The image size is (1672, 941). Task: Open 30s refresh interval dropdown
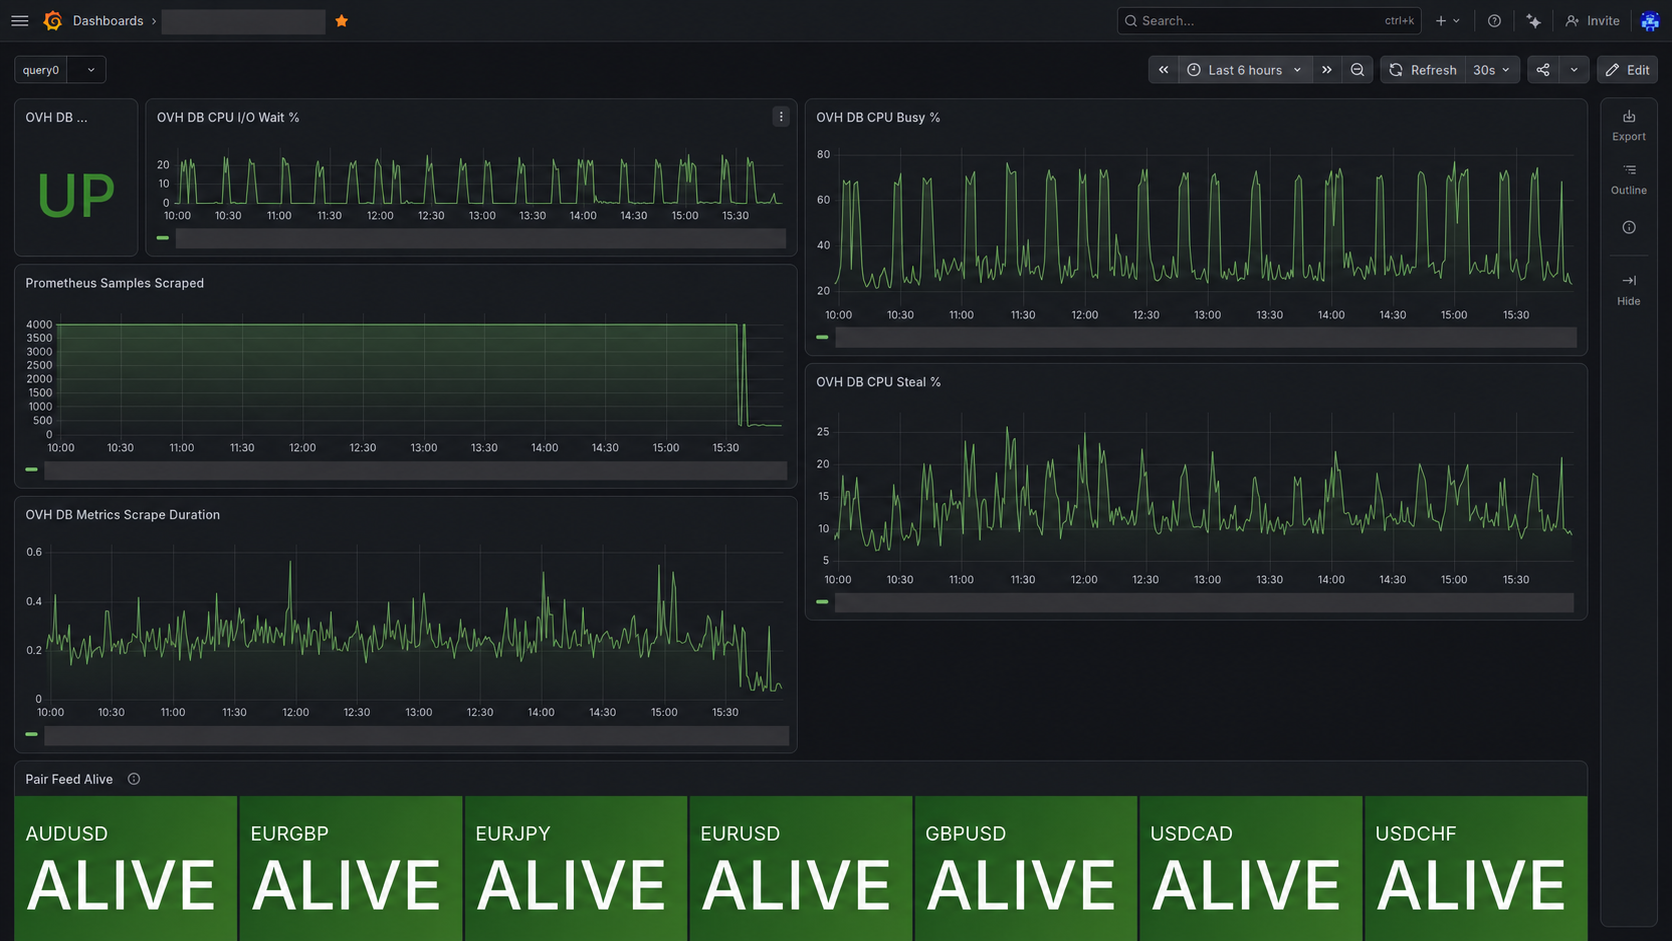click(x=1492, y=70)
